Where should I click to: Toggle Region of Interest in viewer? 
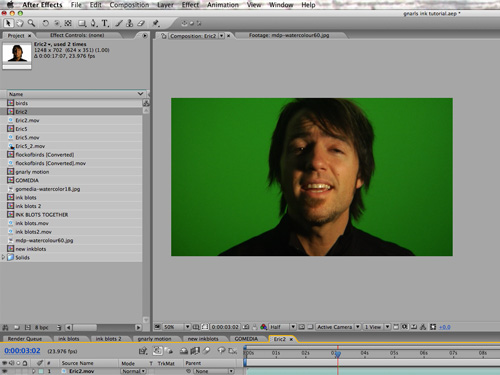coord(302,327)
